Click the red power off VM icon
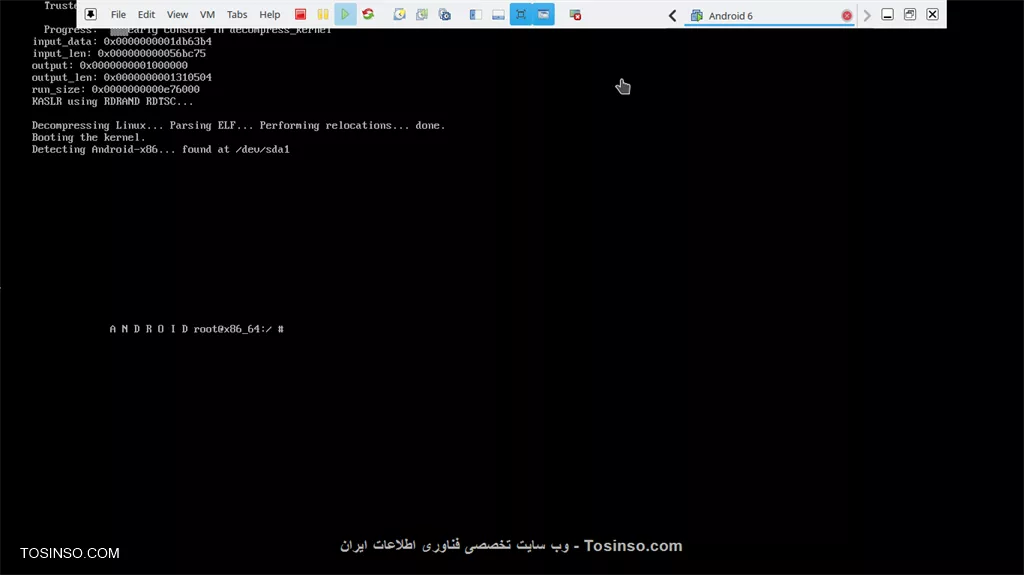 (300, 14)
